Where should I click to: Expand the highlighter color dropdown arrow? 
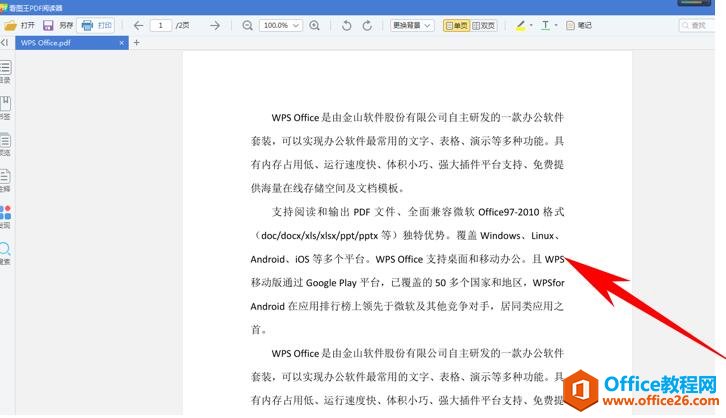pyautogui.click(x=531, y=25)
